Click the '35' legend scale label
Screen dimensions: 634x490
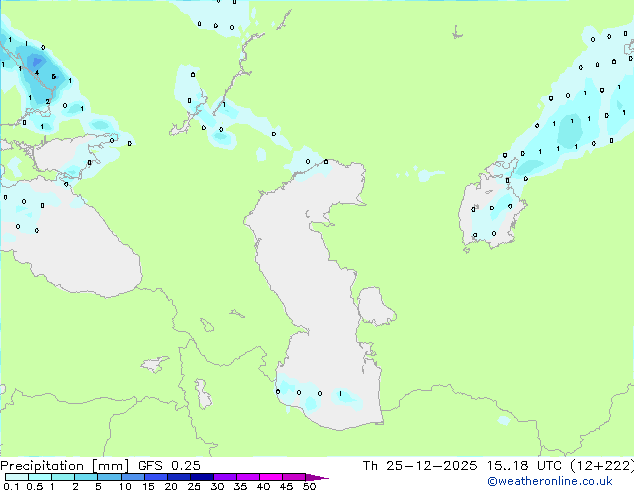pos(240,486)
